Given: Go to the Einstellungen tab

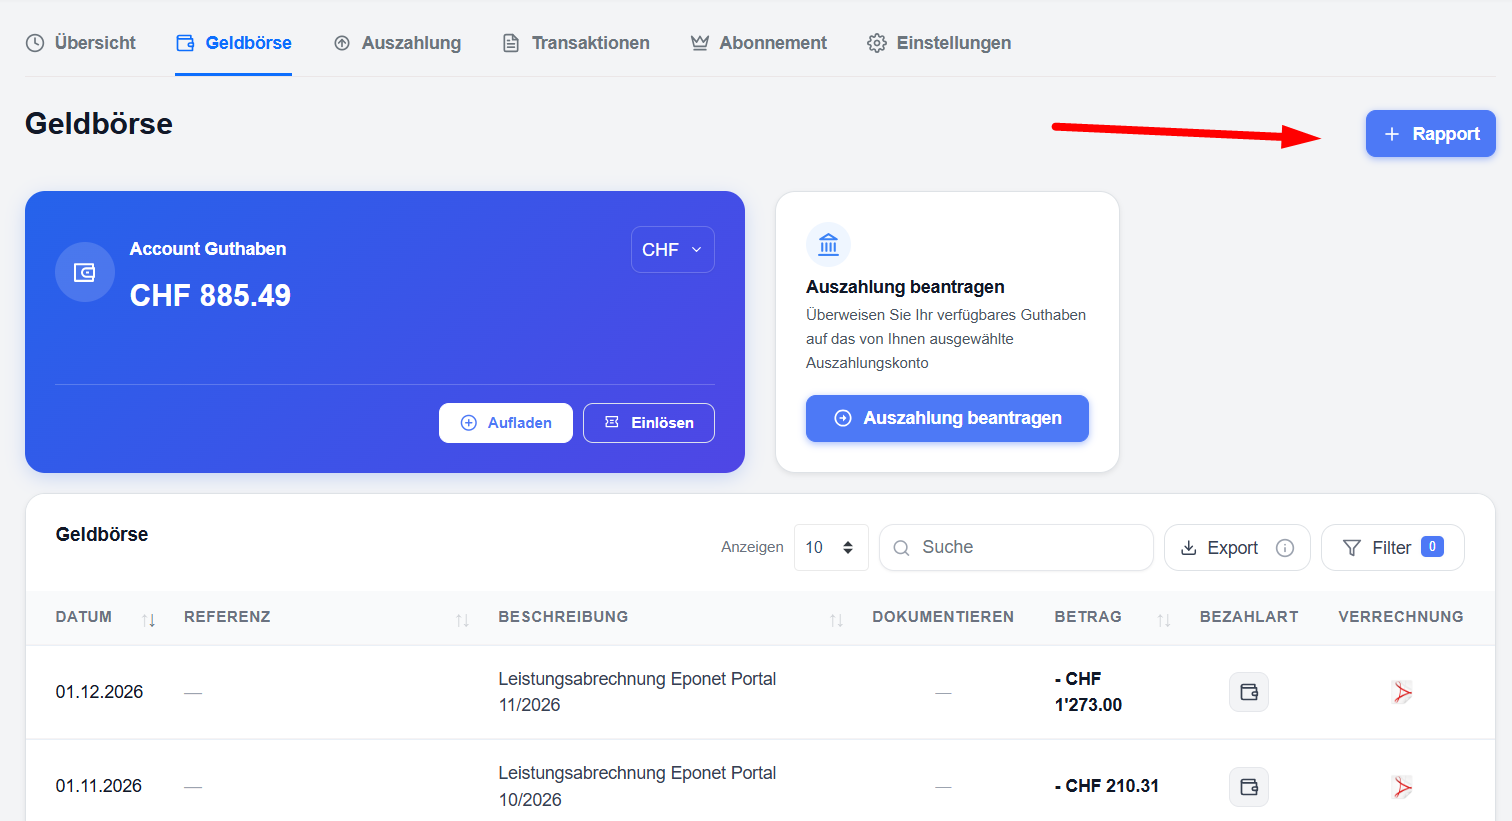Looking at the screenshot, I should point(939,43).
